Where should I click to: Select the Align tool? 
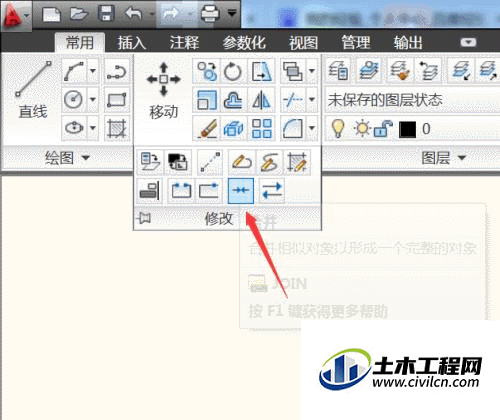pyautogui.click(x=149, y=191)
